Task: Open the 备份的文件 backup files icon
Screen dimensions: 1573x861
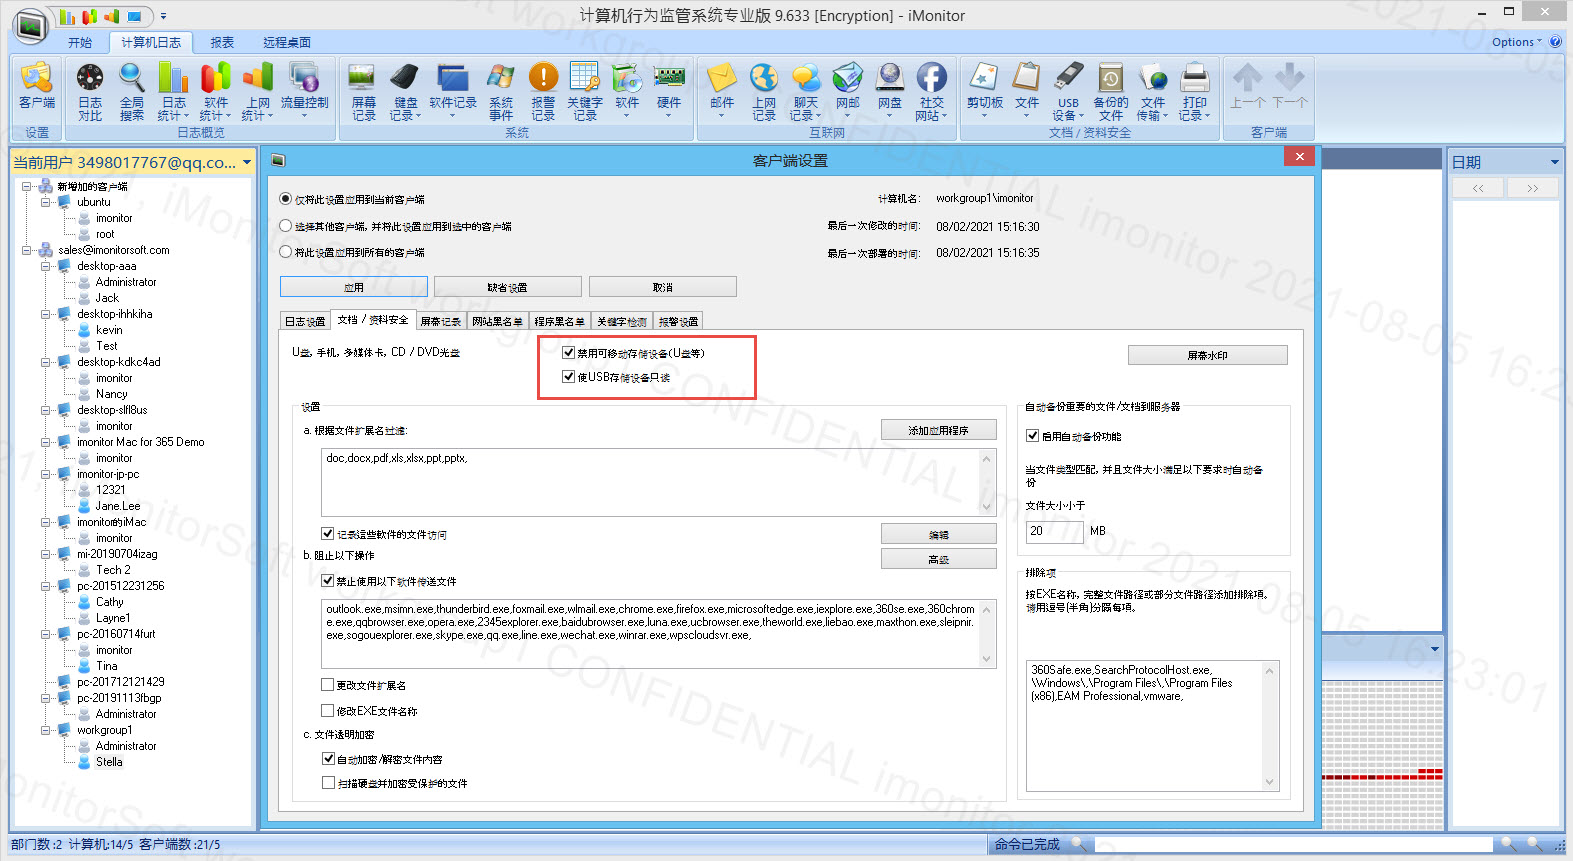Action: (x=1111, y=90)
